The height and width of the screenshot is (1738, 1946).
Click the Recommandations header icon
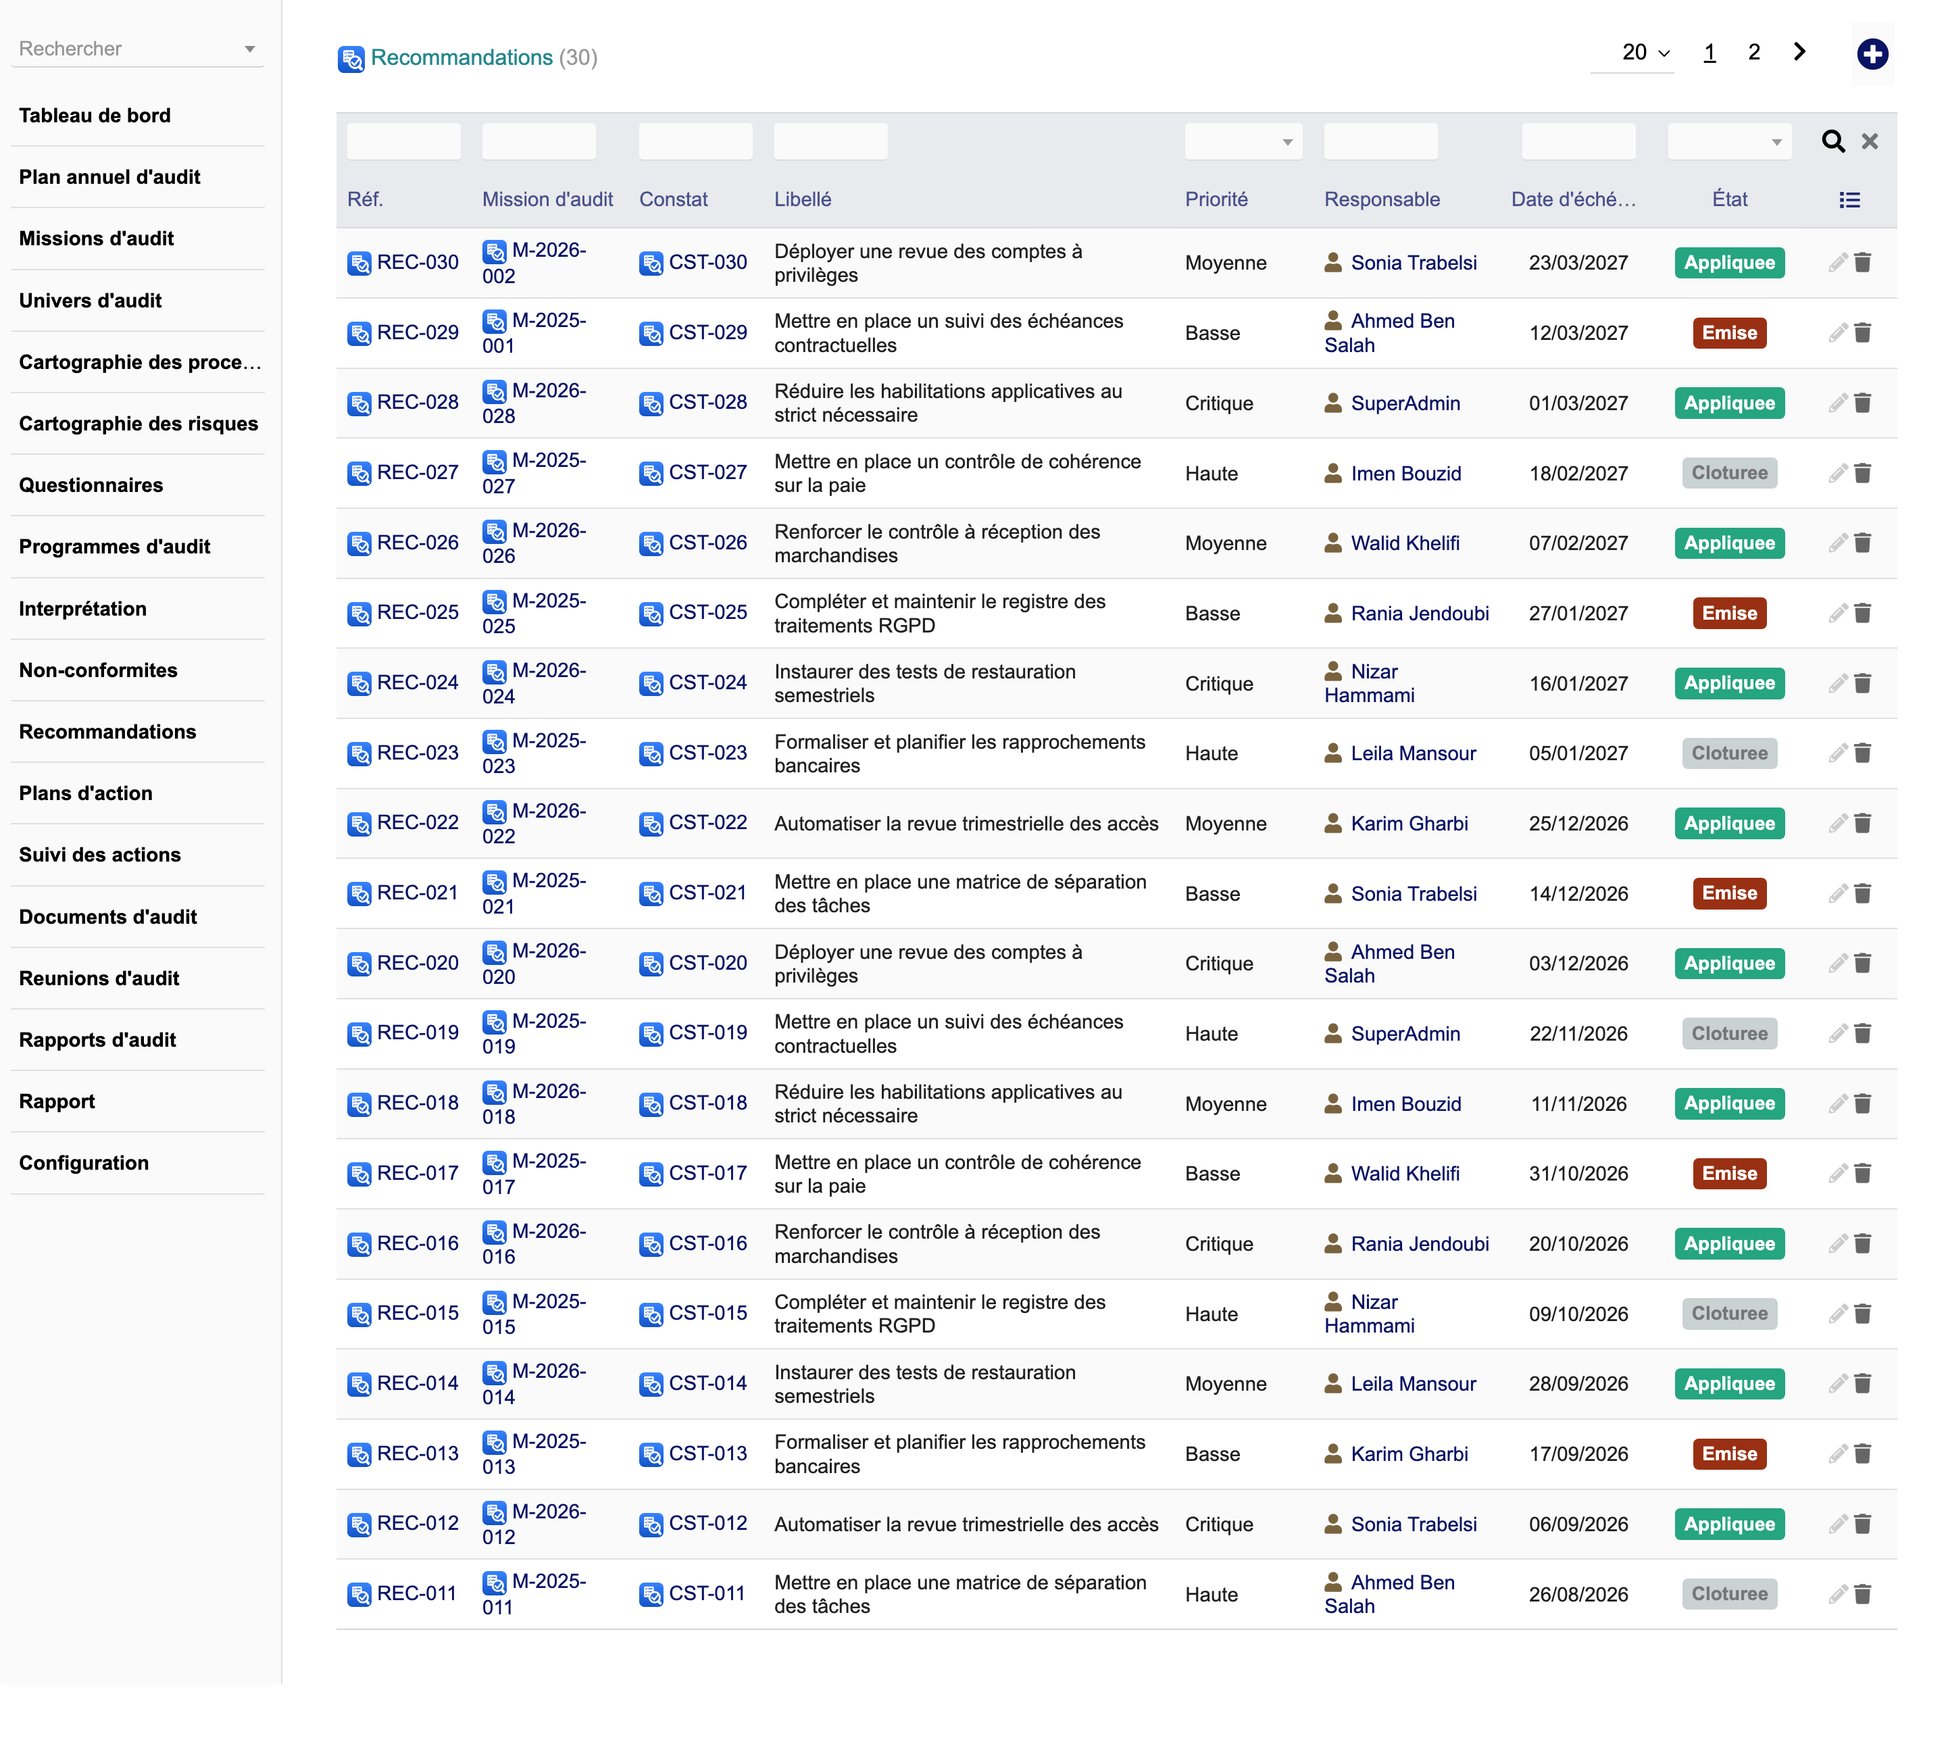tap(351, 59)
